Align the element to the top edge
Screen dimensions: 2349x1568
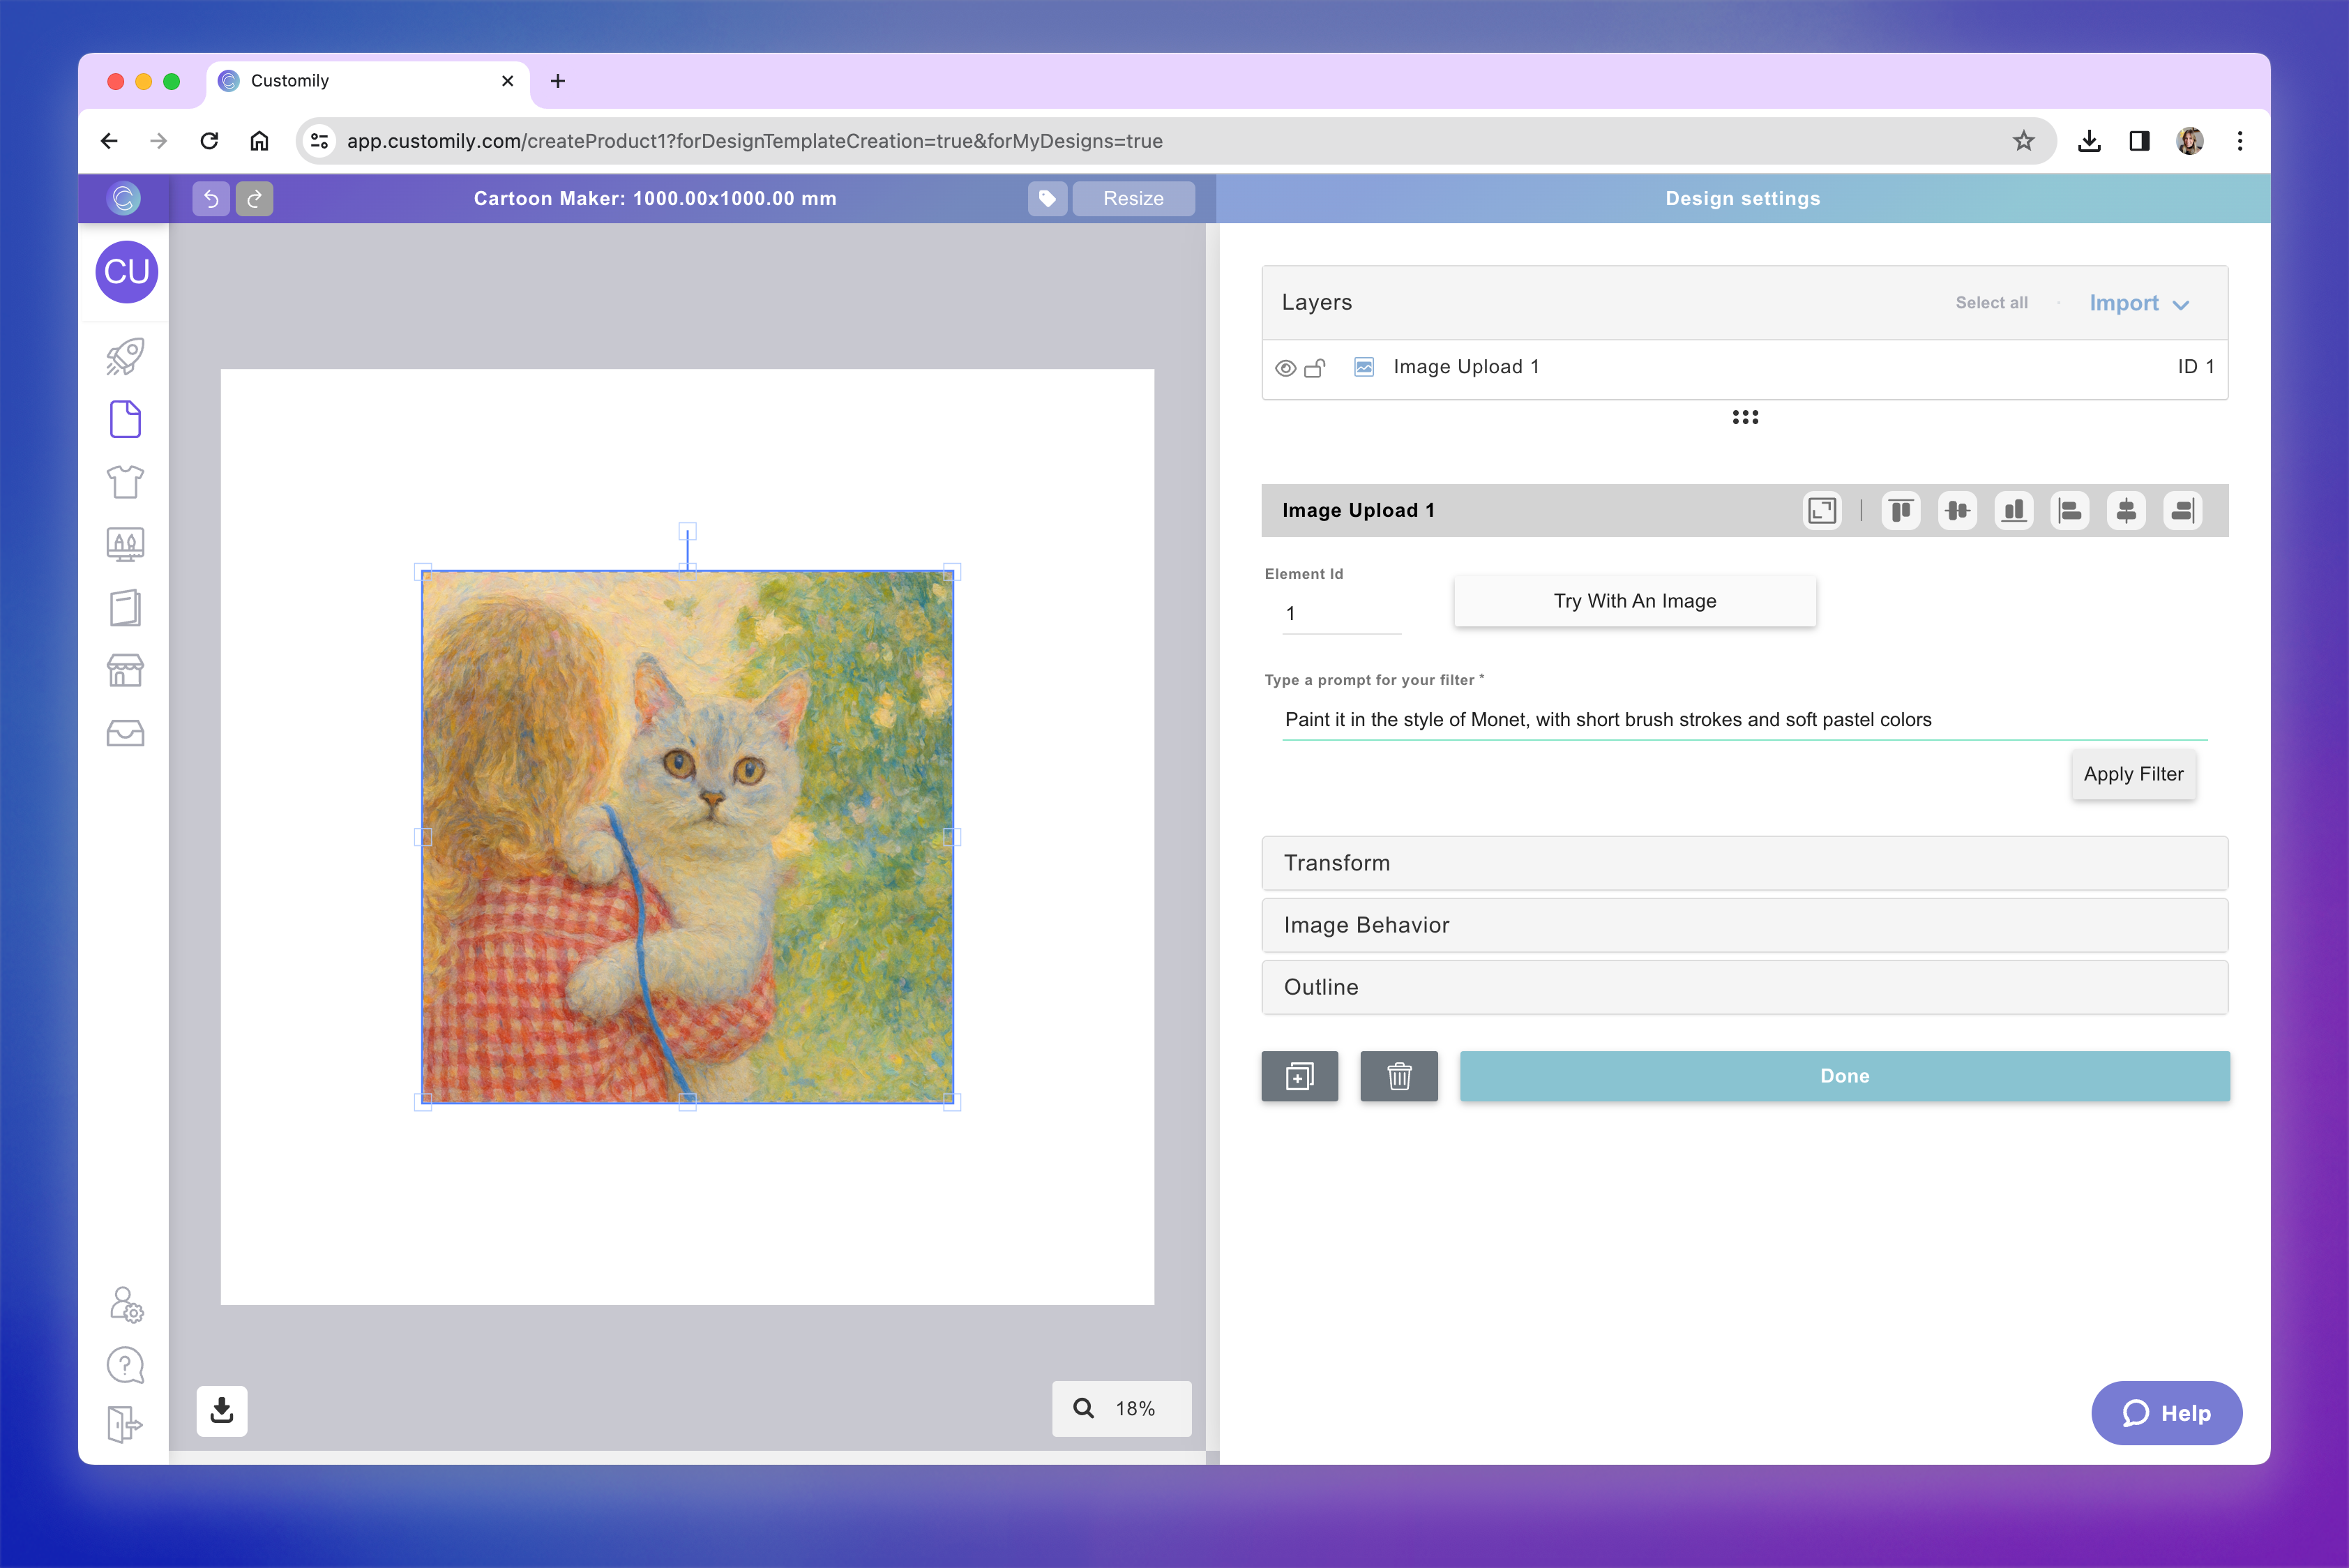tap(1900, 511)
